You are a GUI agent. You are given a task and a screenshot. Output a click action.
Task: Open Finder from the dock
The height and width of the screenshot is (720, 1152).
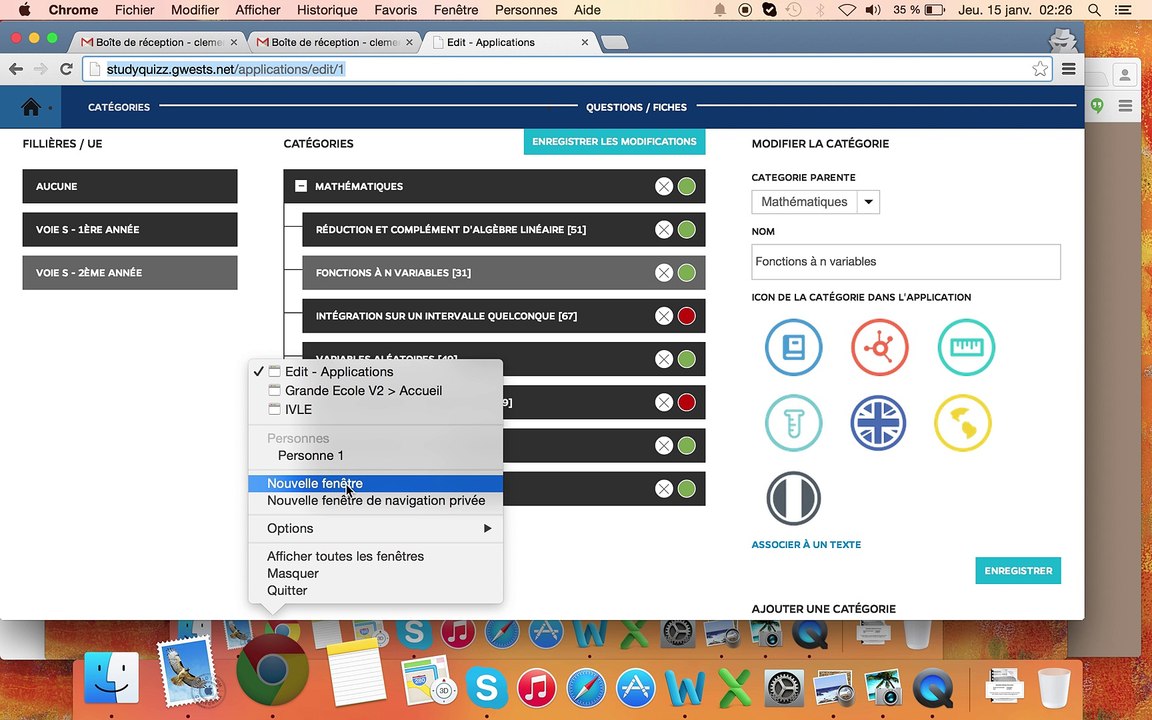(x=111, y=678)
